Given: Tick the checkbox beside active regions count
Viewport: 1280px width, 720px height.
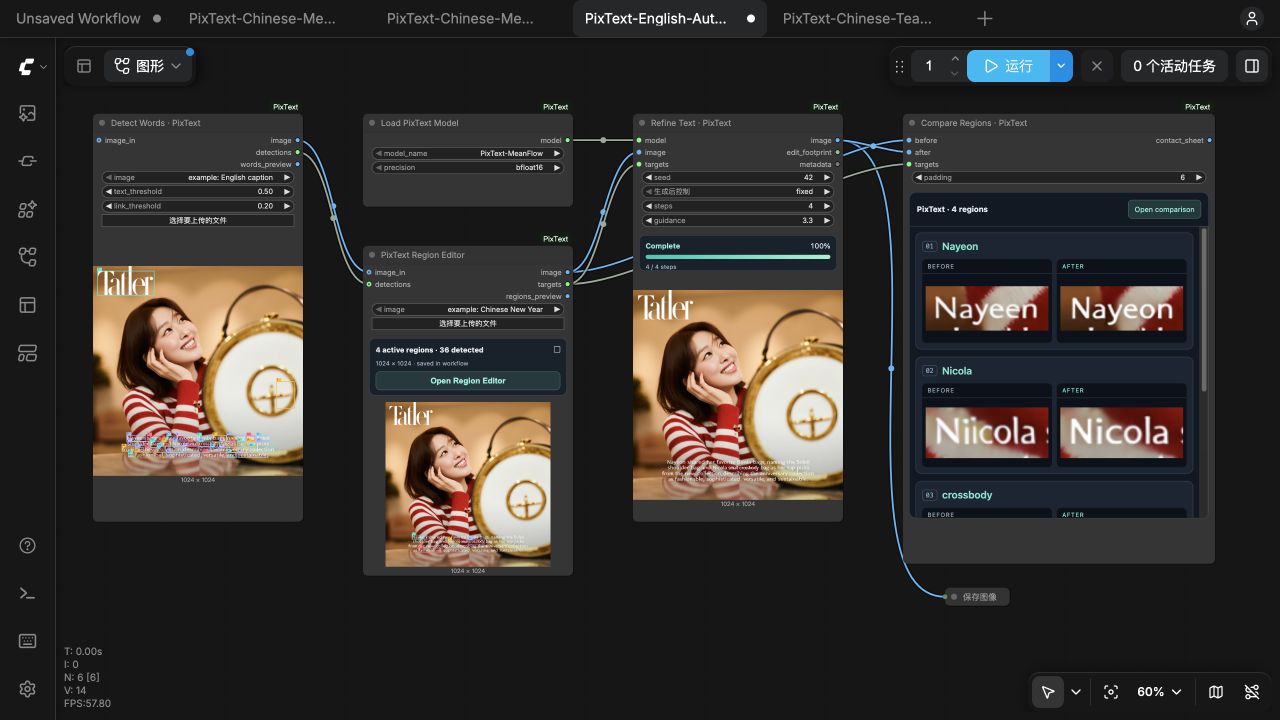Looking at the screenshot, I should pyautogui.click(x=557, y=350).
